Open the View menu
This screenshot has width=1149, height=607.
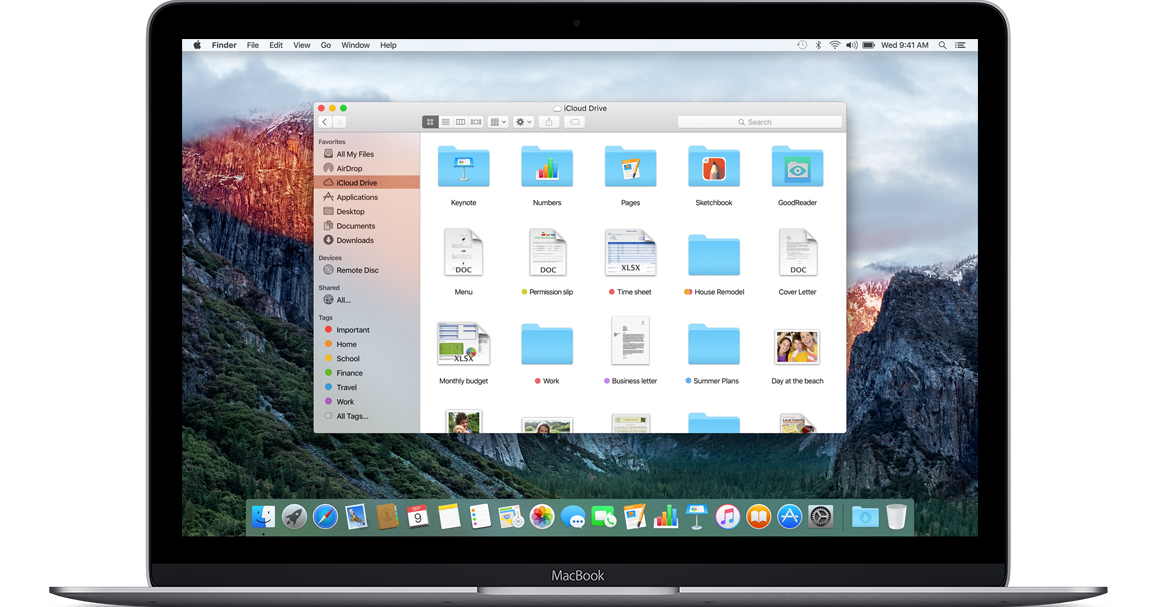pos(302,45)
